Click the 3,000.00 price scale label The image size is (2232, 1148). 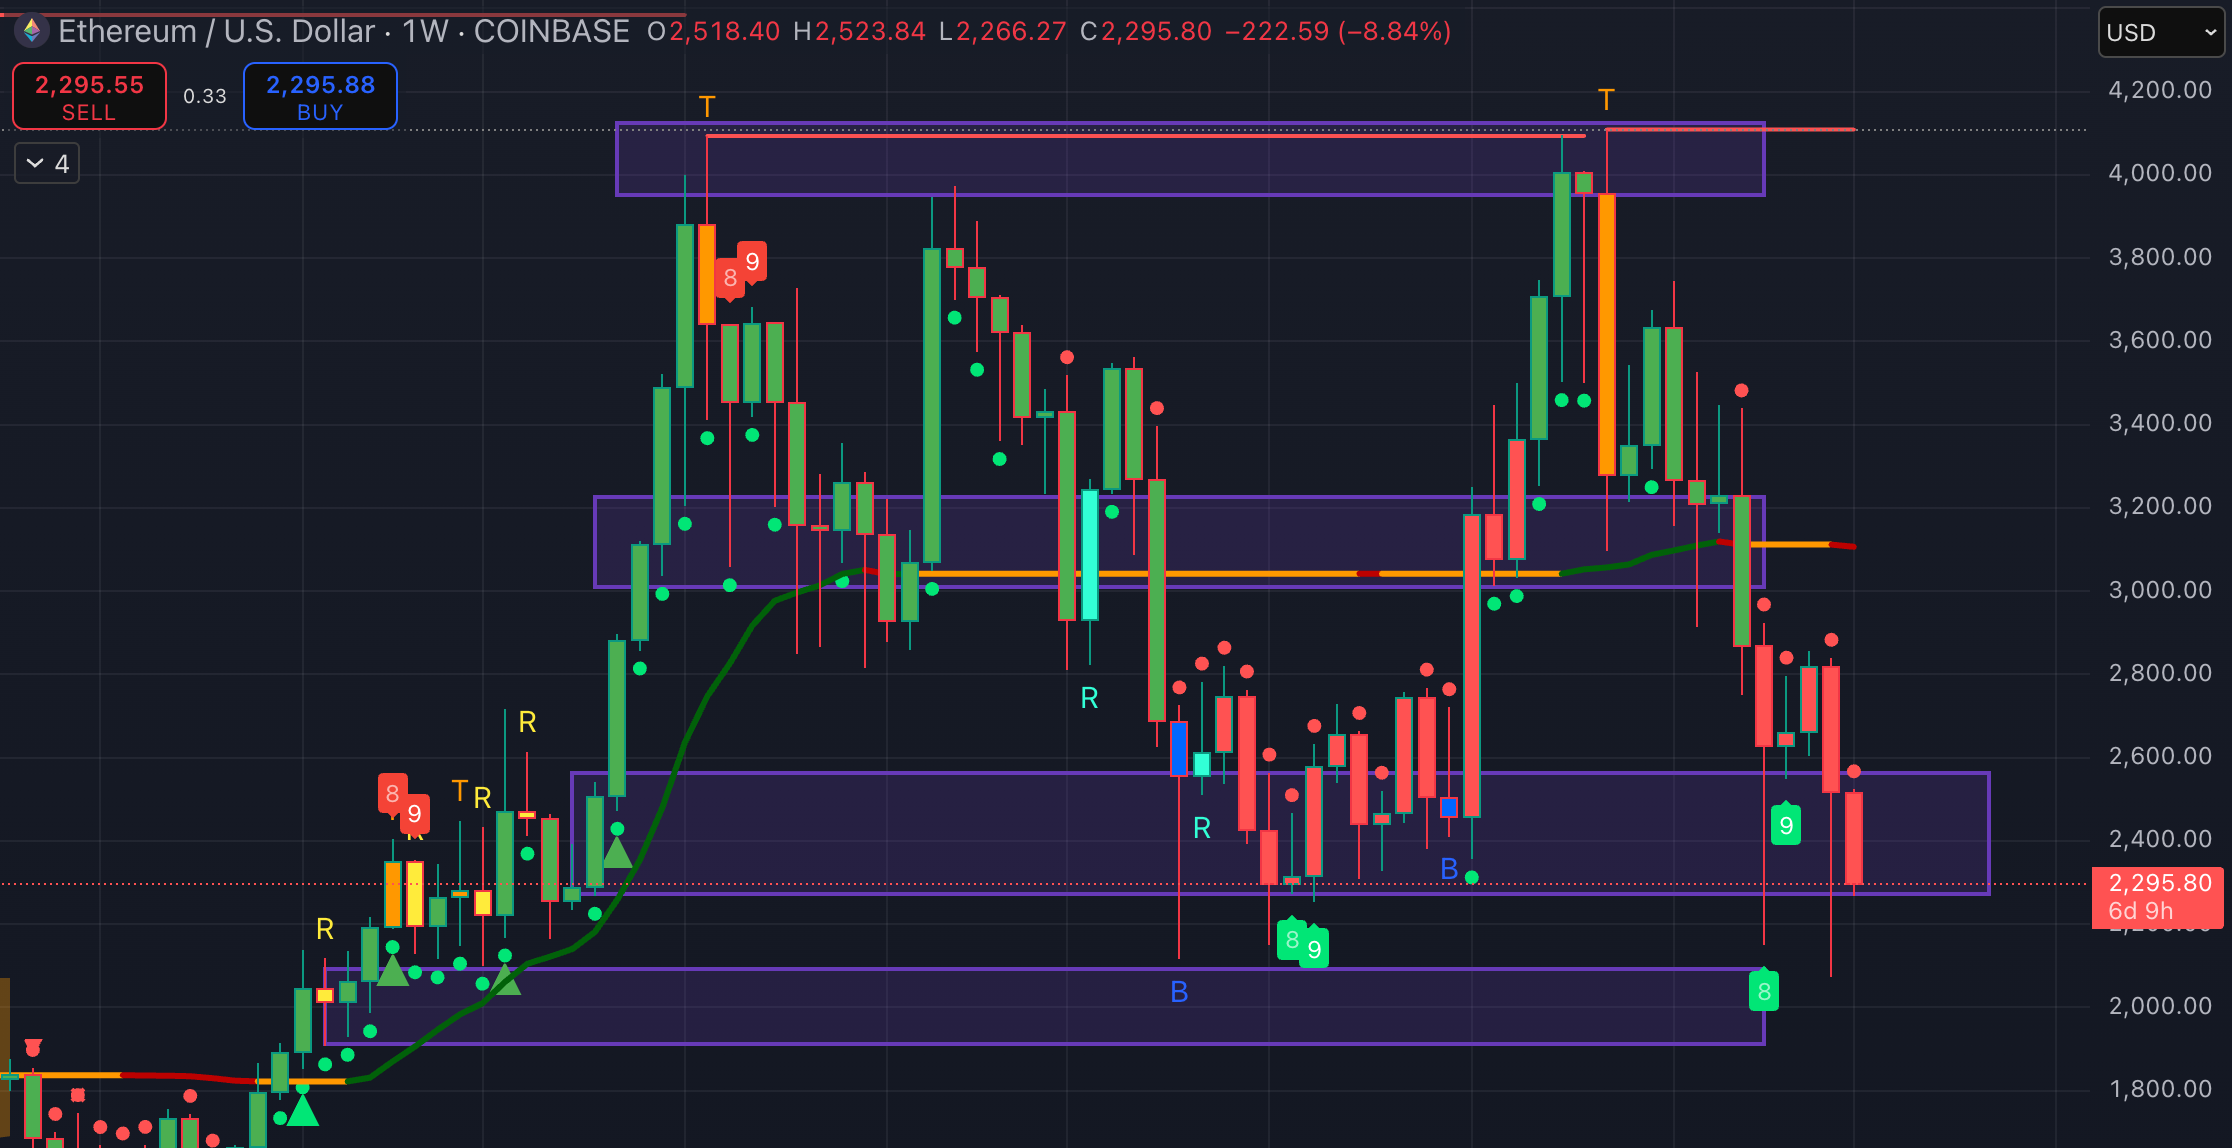pyautogui.click(x=2159, y=590)
